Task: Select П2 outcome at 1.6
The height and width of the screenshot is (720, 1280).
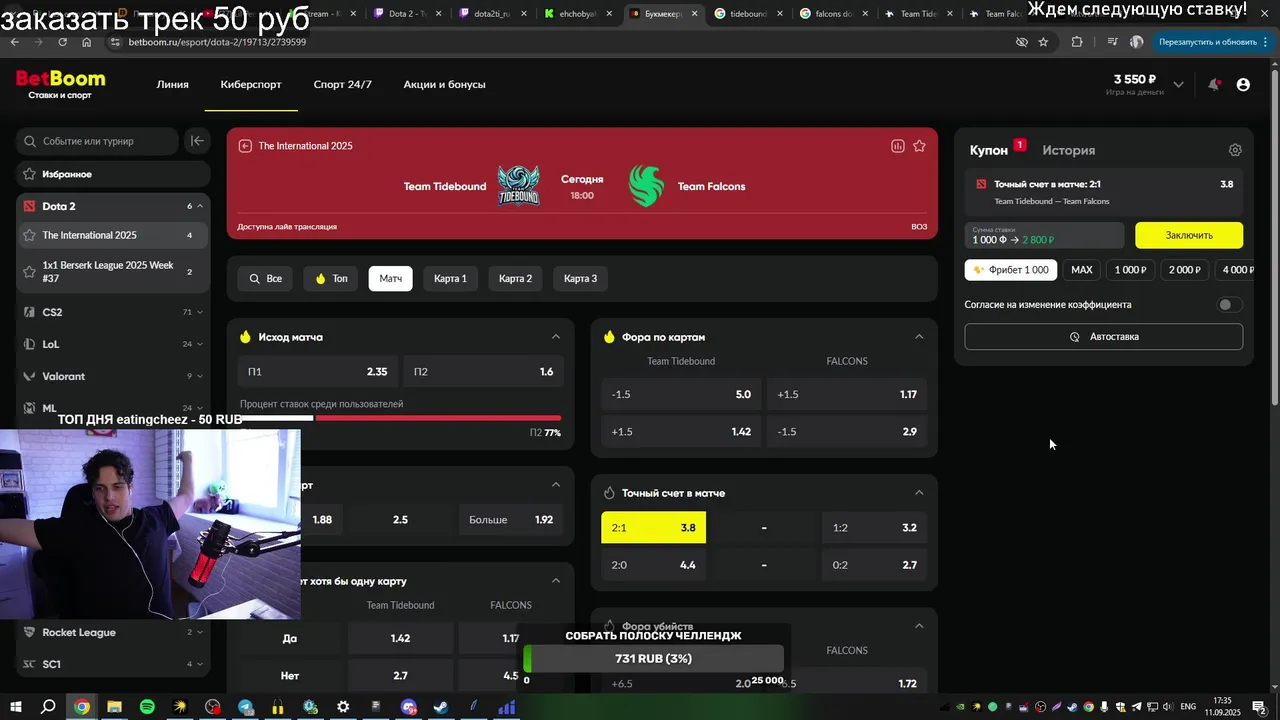Action: tap(483, 371)
